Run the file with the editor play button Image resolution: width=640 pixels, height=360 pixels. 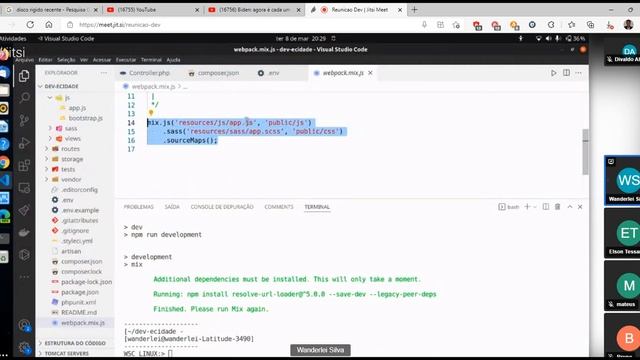pos(553,73)
